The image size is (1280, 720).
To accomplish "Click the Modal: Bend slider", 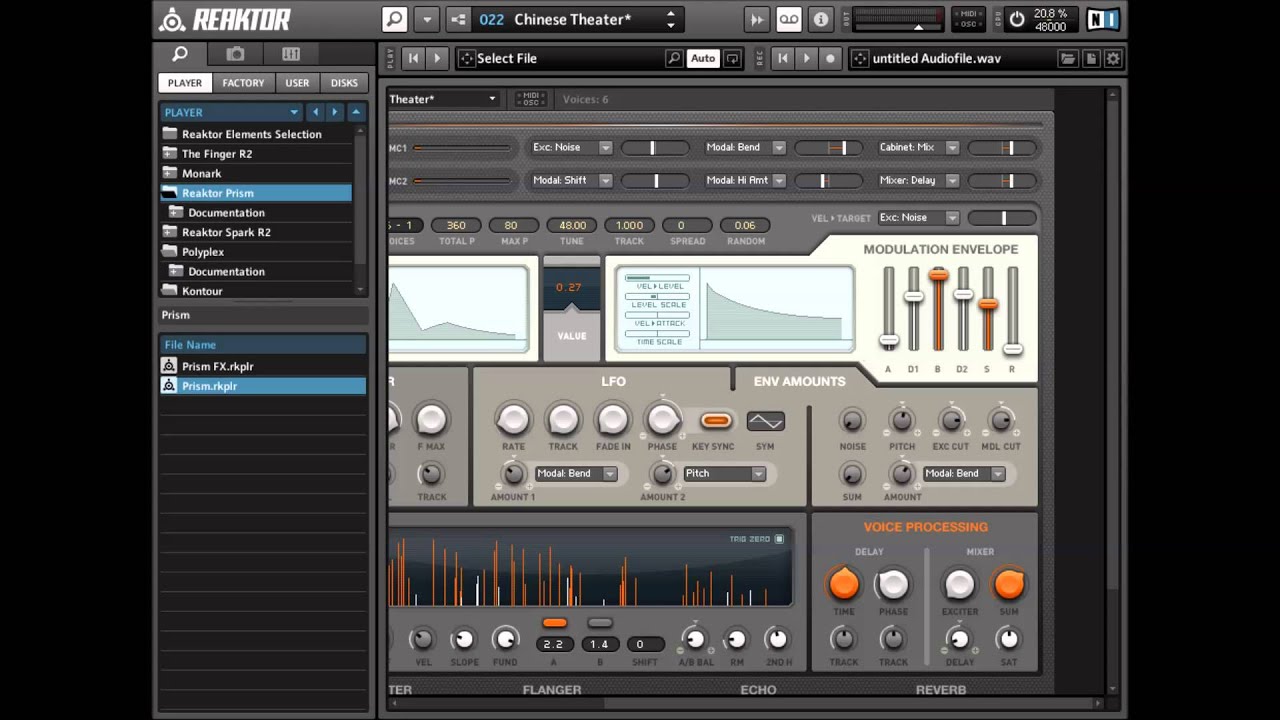I will tap(831, 148).
